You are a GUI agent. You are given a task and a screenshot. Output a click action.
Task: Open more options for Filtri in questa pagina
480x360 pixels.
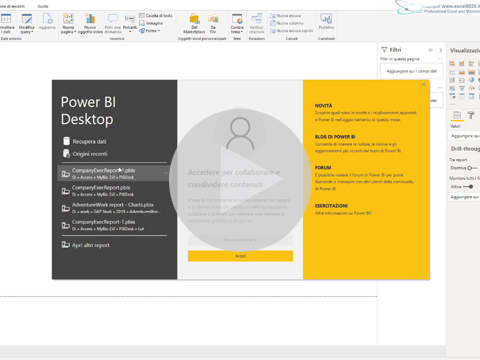[440, 59]
